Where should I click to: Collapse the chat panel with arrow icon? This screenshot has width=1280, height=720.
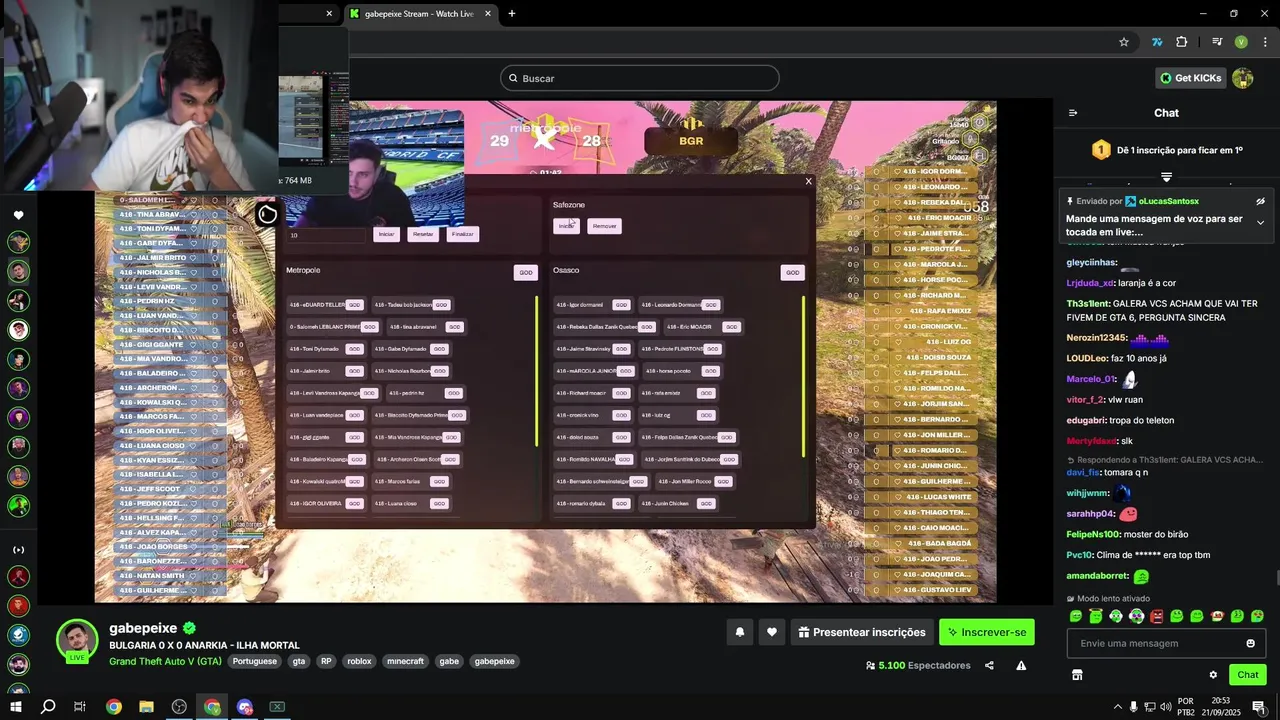pyautogui.click(x=1073, y=113)
